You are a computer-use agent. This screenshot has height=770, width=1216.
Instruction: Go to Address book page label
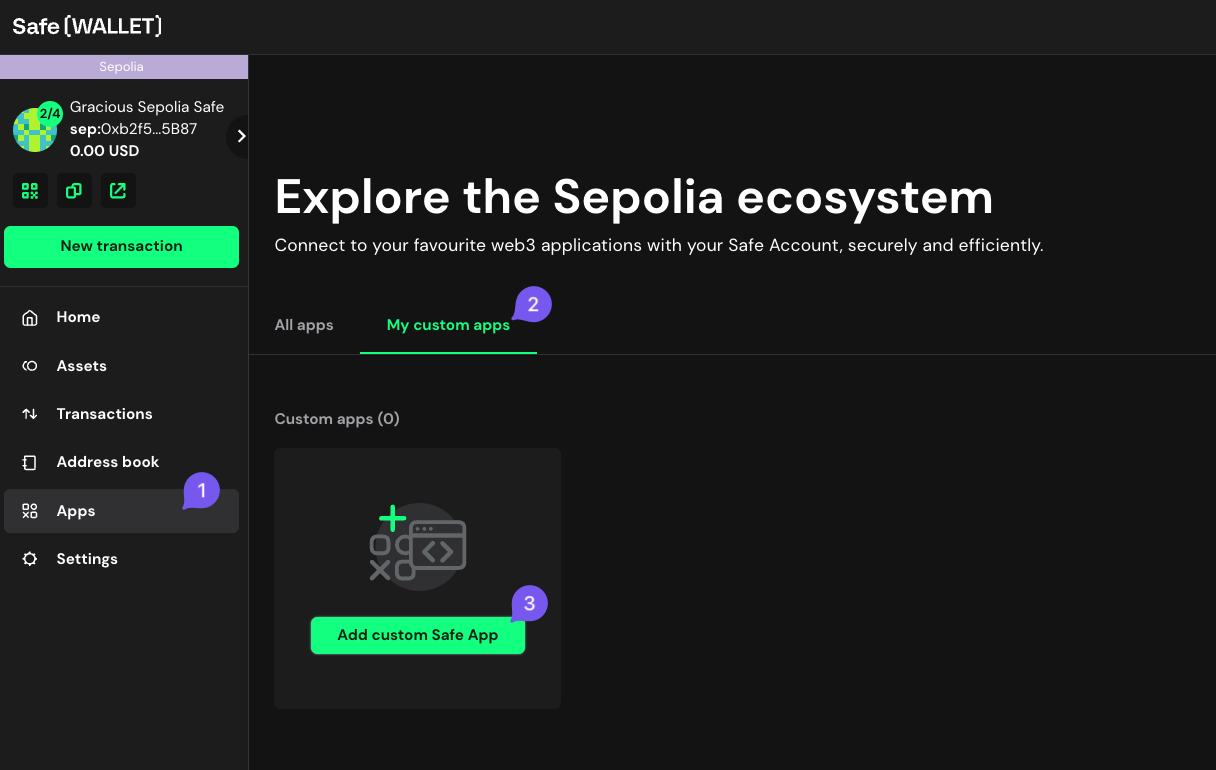[108, 462]
